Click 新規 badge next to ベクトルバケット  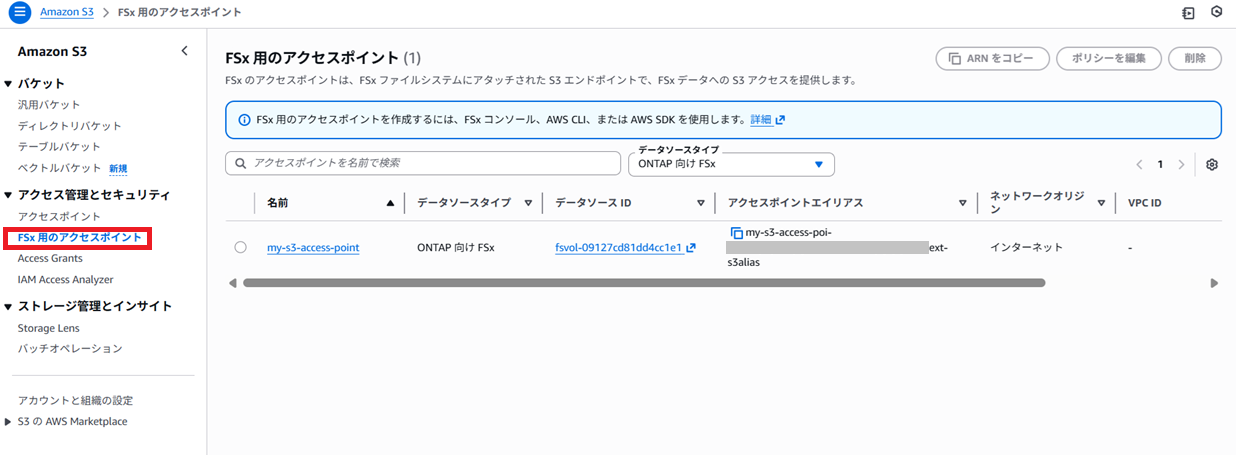tap(118, 168)
